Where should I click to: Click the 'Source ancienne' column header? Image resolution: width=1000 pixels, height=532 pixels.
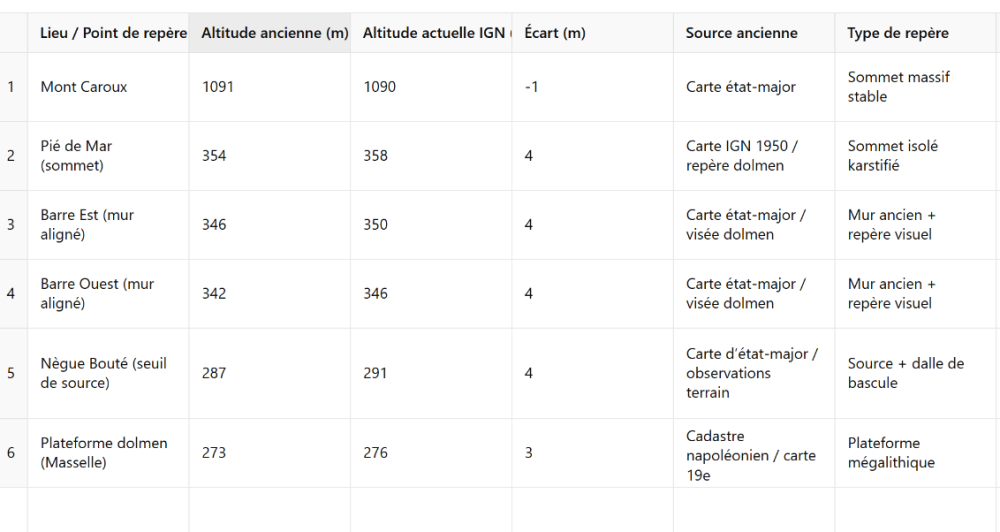pyautogui.click(x=741, y=33)
